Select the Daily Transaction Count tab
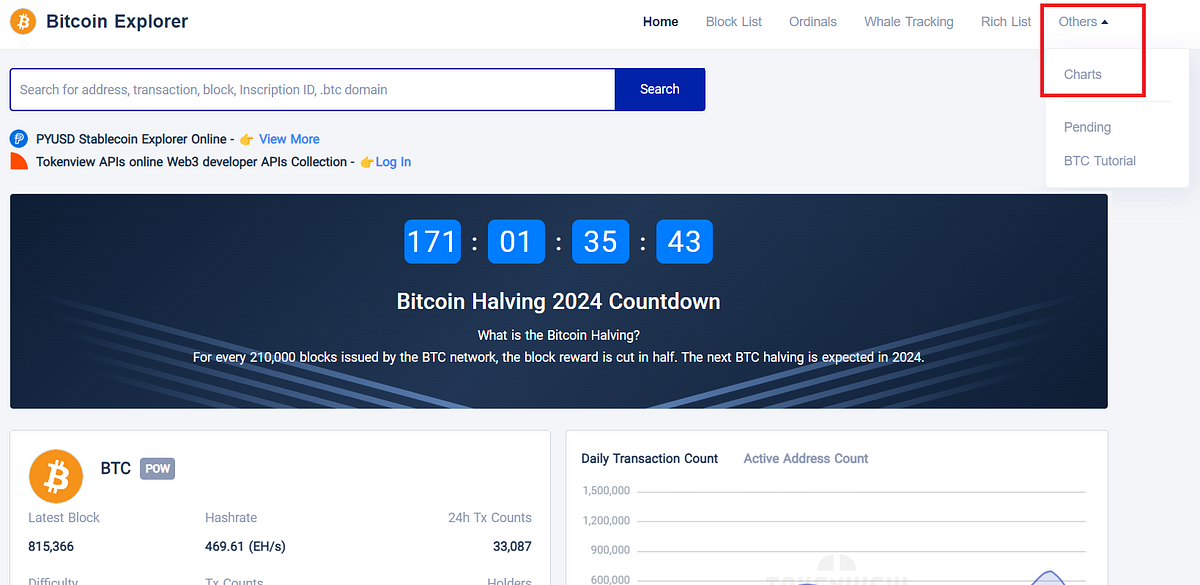 [649, 458]
